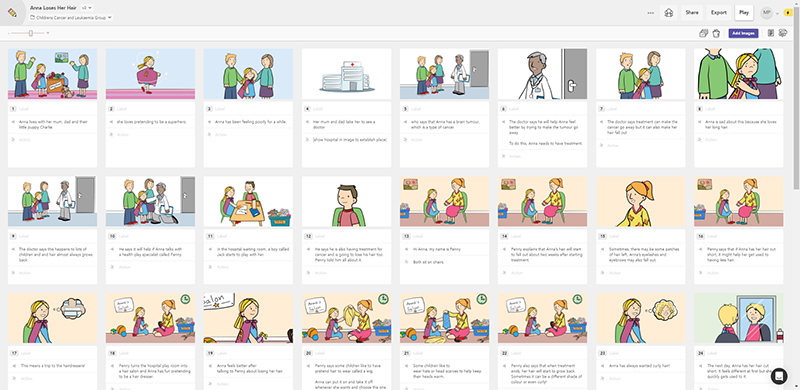Click the purple Add Images button
The height and width of the screenshot is (390, 800).
743,33
